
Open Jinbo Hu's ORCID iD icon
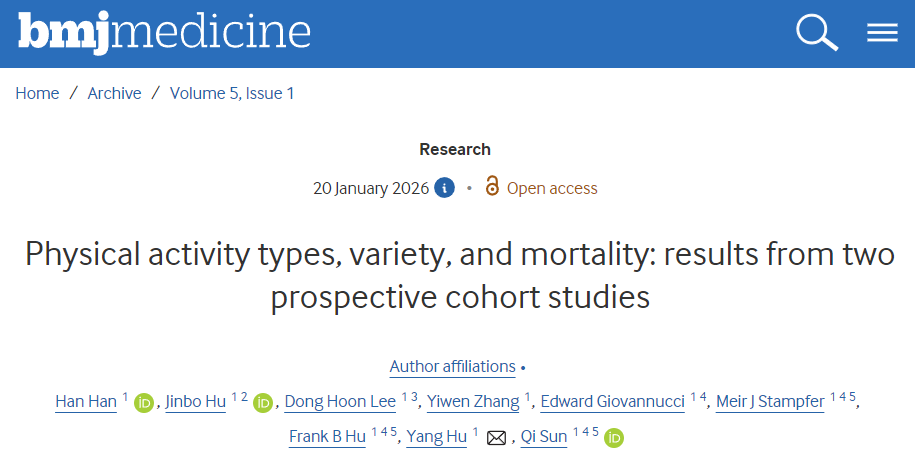tap(263, 403)
